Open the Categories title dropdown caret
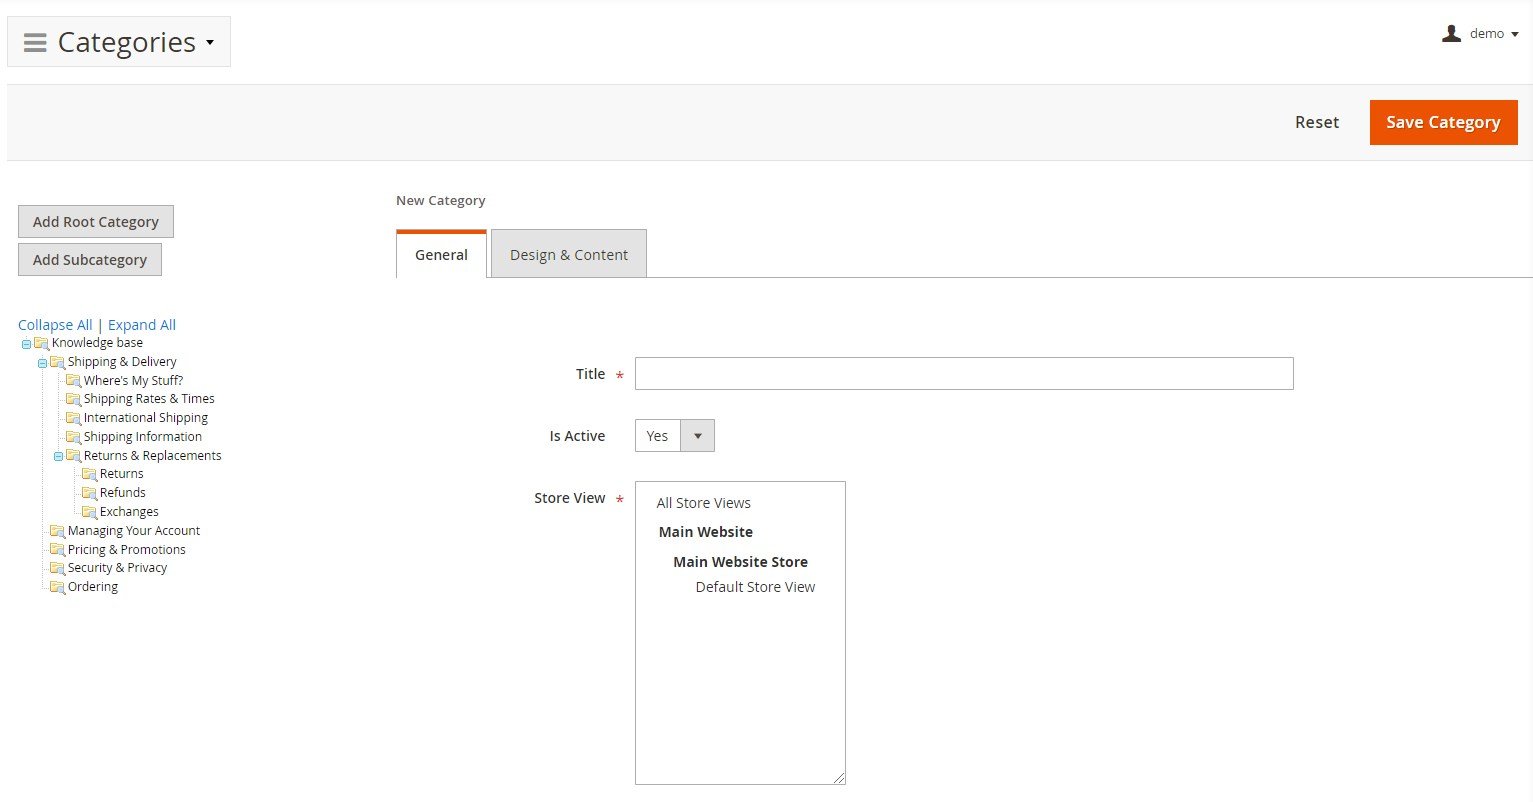Screen dimensions: 1533x802 210,42
